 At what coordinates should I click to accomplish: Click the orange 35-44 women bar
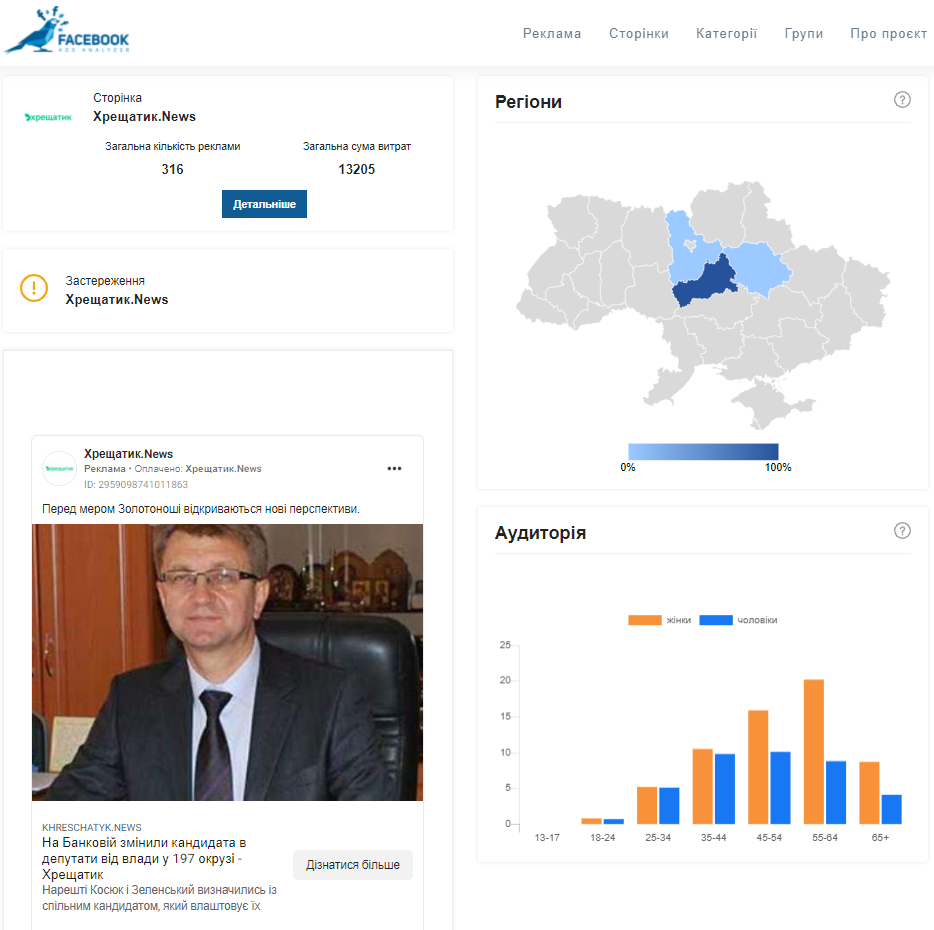click(x=702, y=786)
